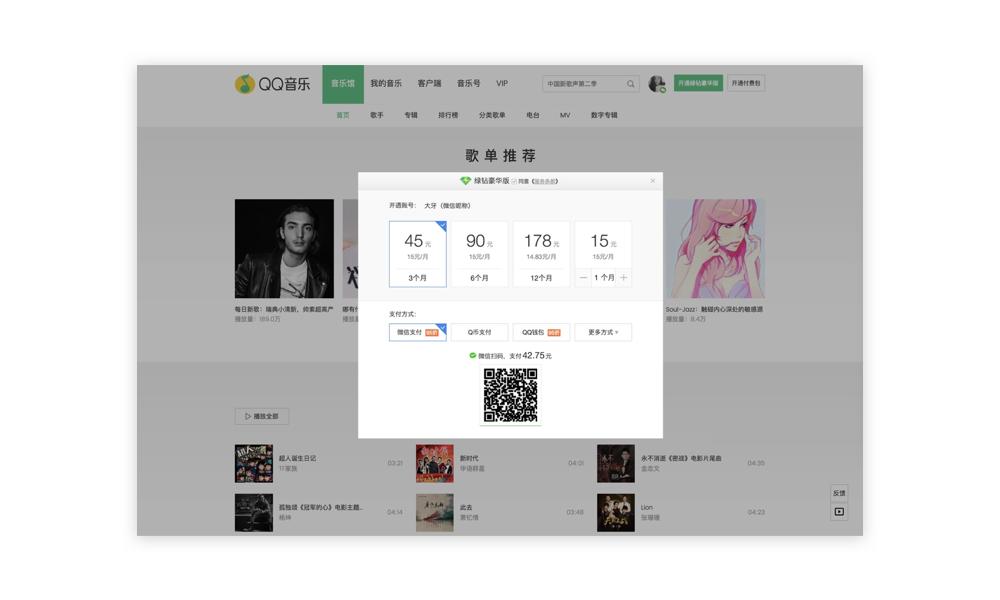Click the plus icon to increase months

click(x=624, y=277)
